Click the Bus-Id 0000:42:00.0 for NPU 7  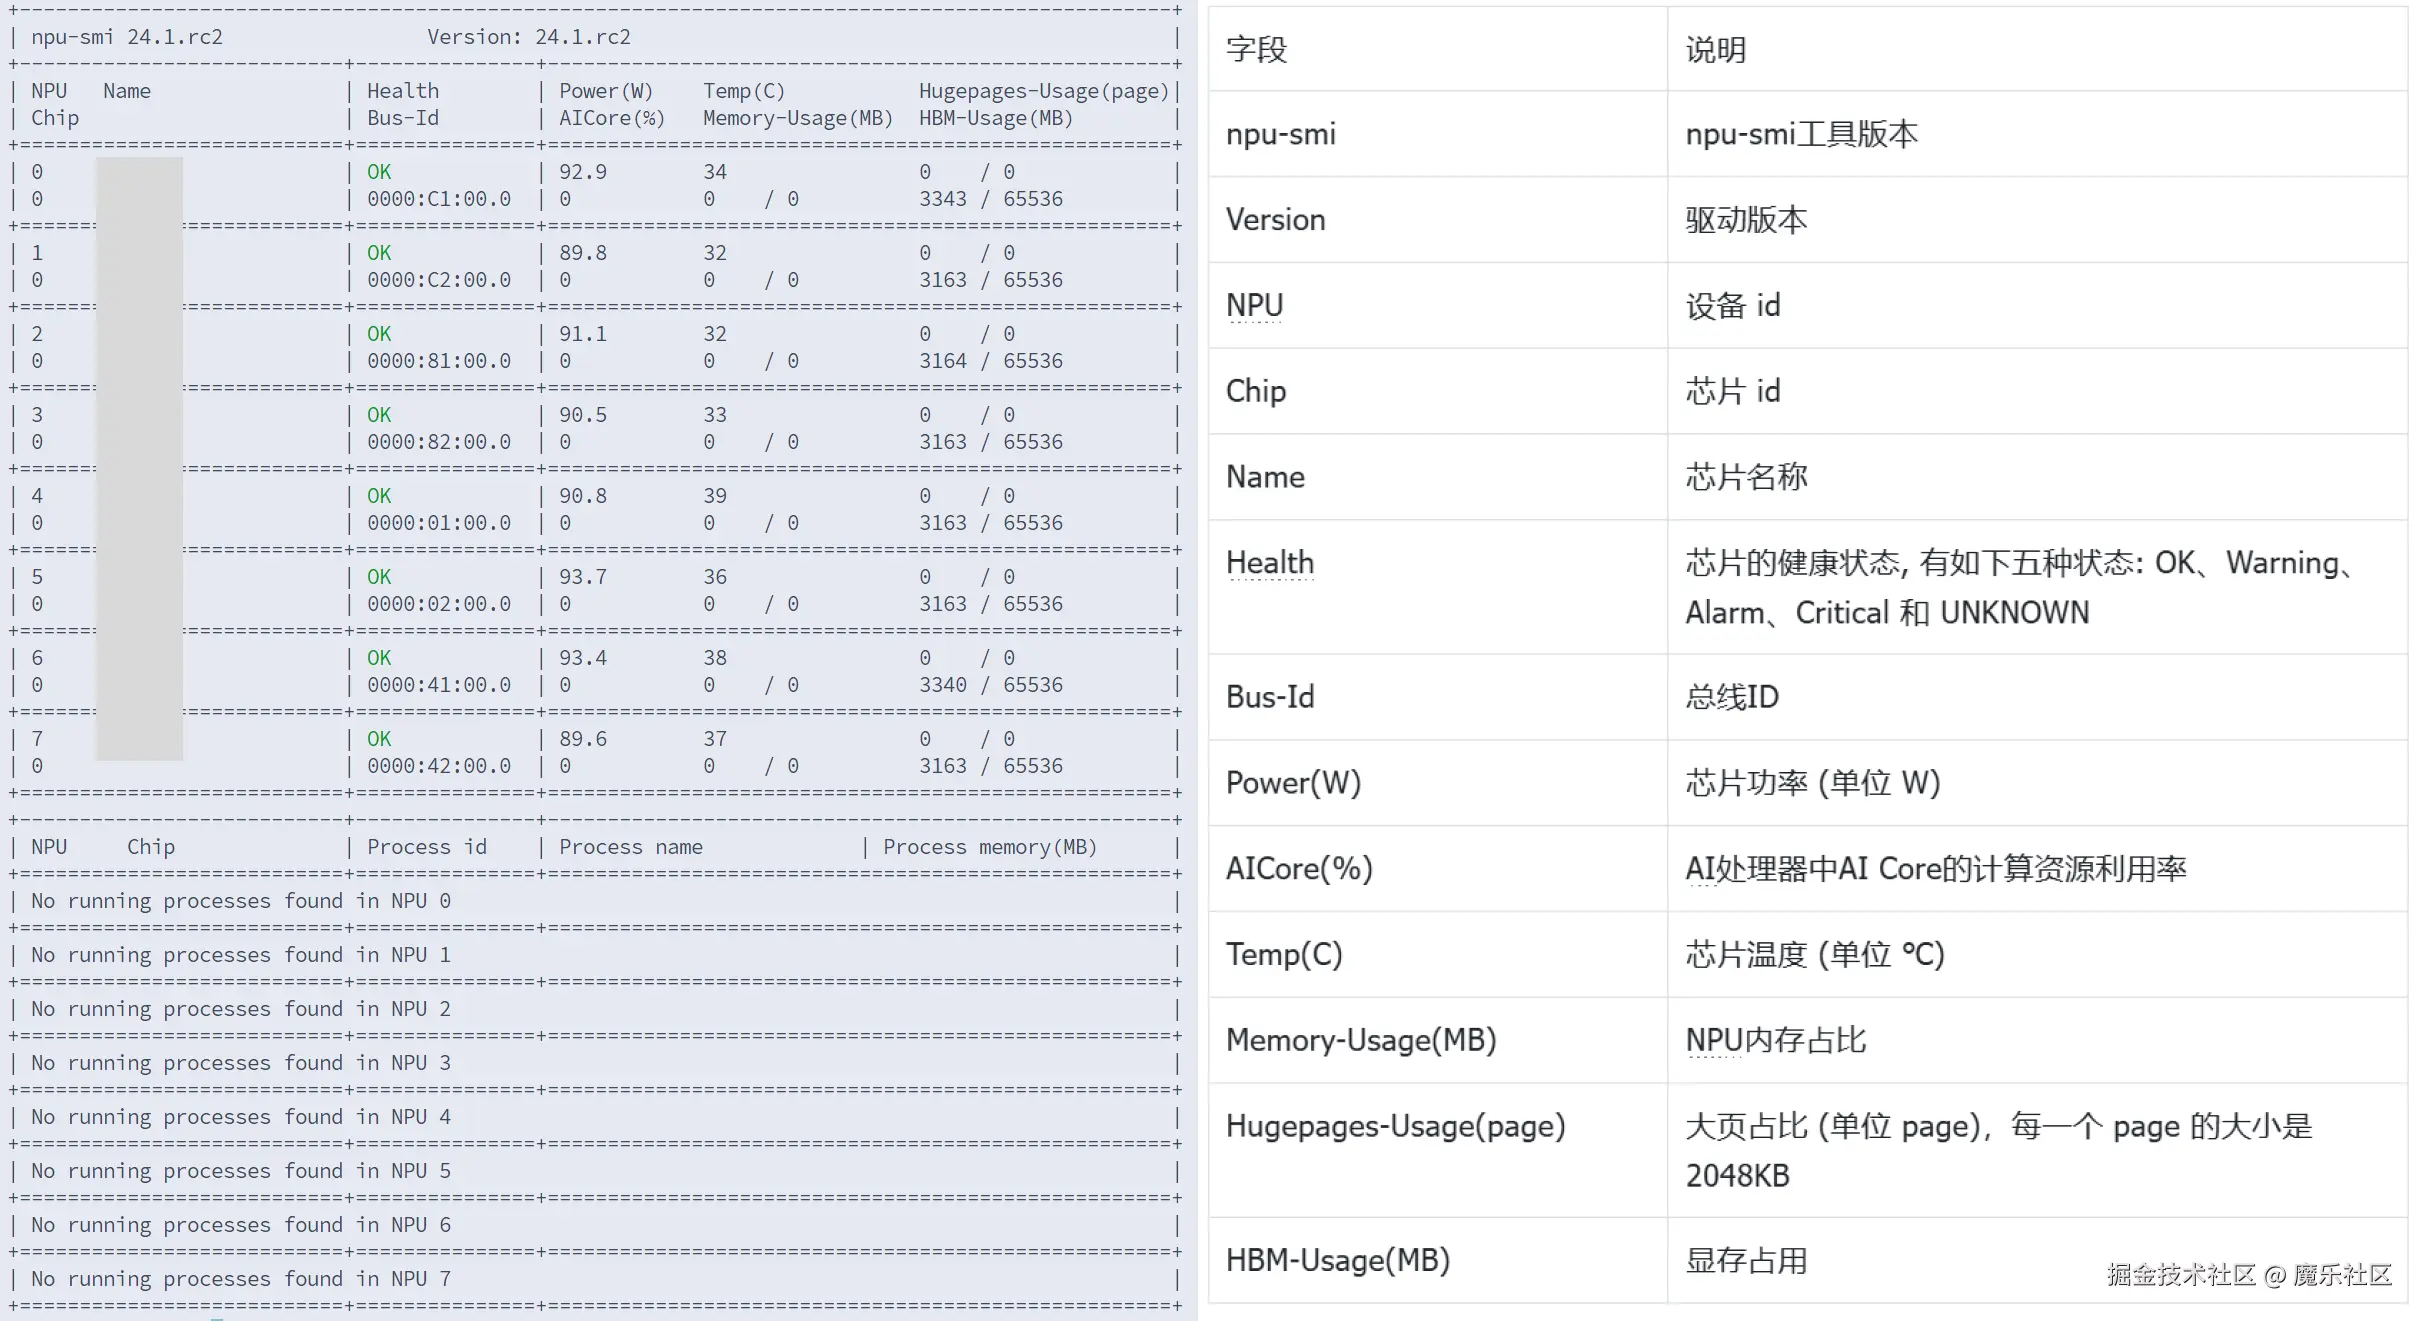click(x=438, y=766)
